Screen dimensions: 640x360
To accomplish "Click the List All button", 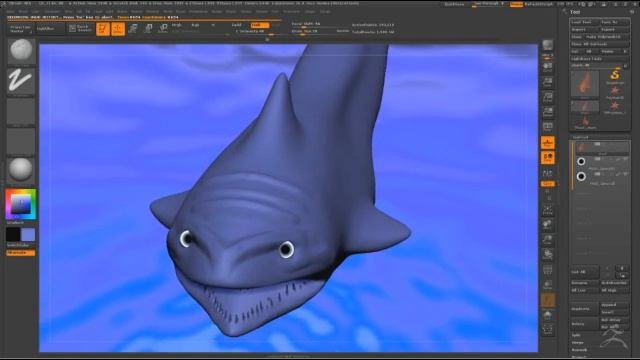I will 584,272.
